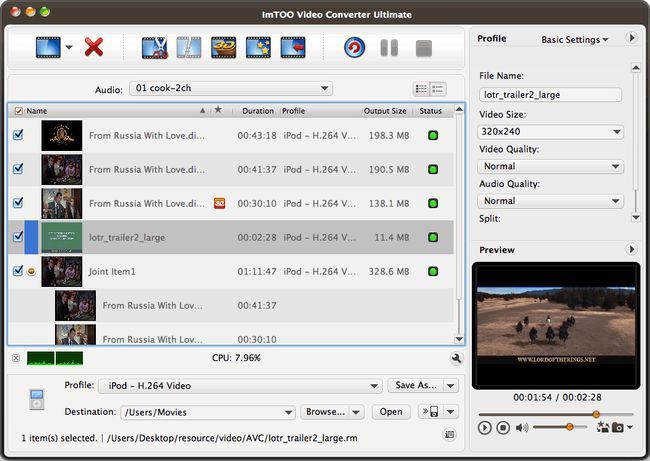Open the clip tool with scissors icon
This screenshot has width=650, height=461.
click(x=155, y=47)
